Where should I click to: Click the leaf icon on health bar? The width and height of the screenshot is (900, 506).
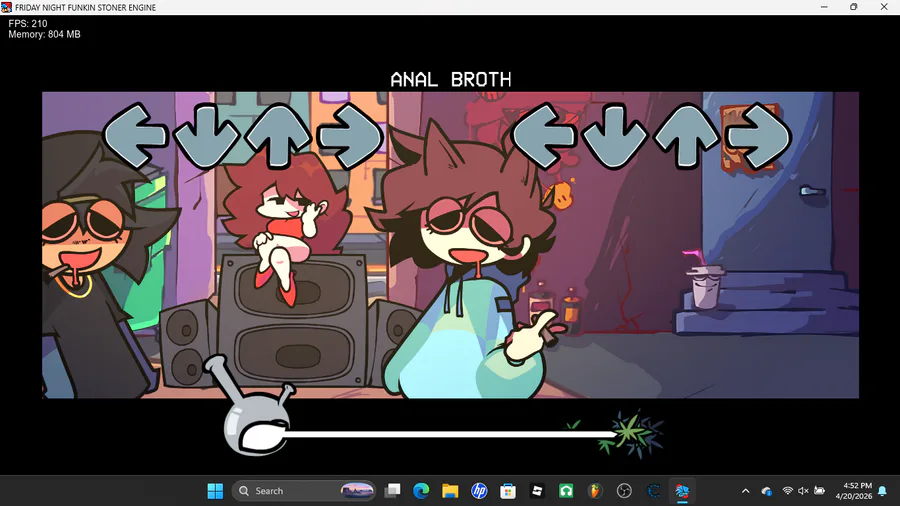point(630,434)
